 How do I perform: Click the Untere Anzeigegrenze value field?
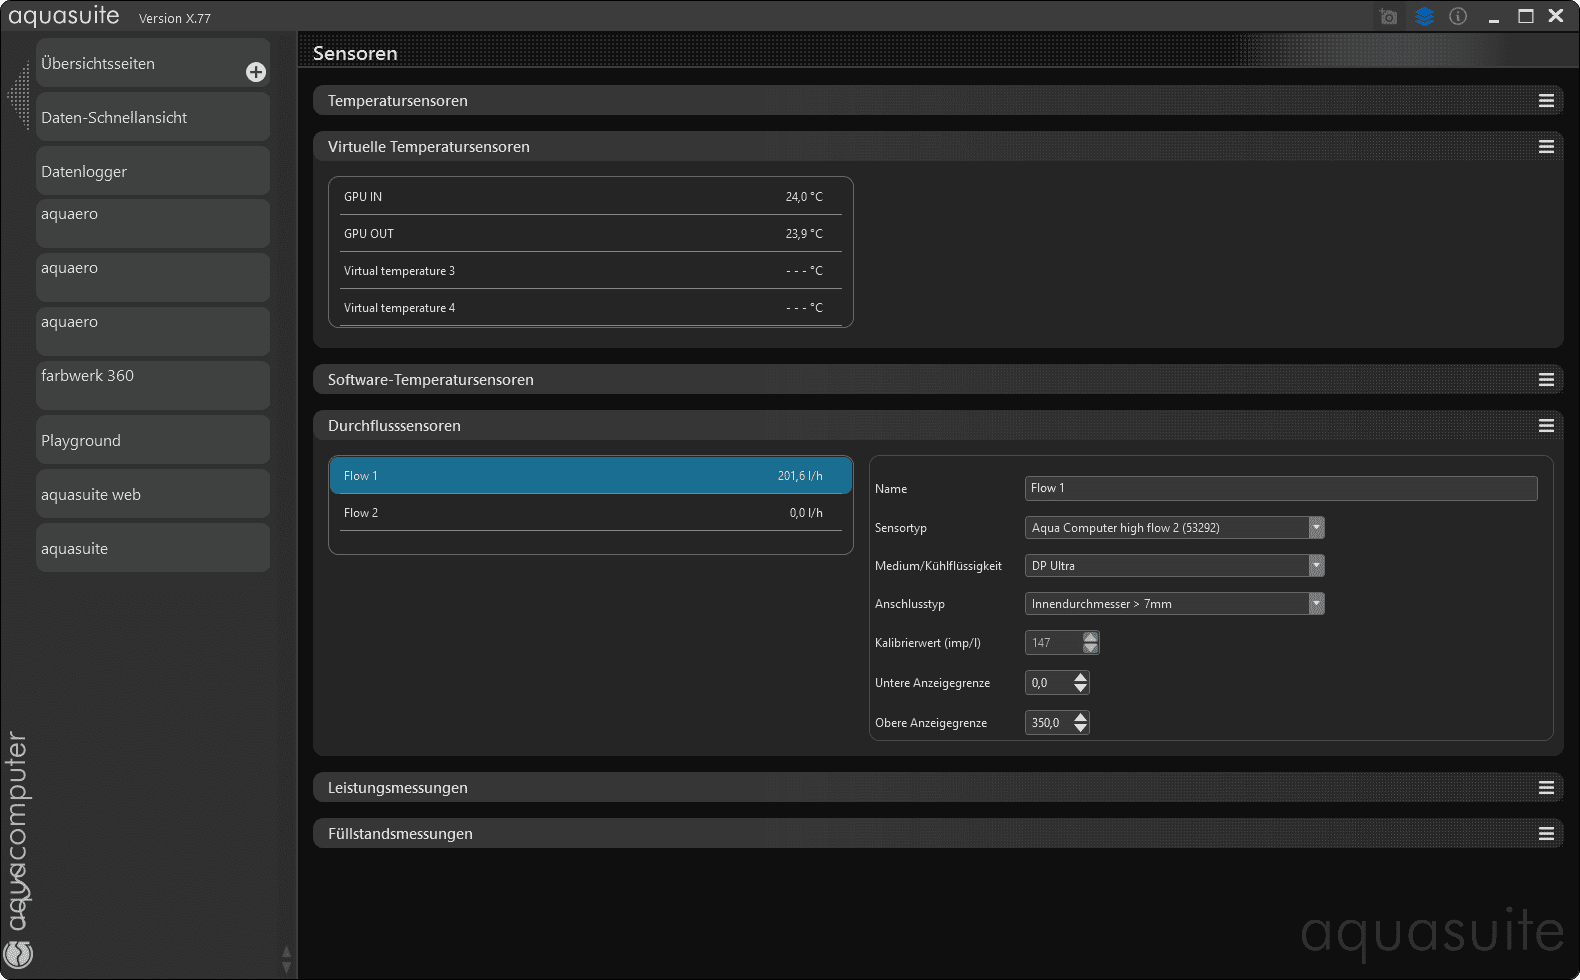point(1049,683)
